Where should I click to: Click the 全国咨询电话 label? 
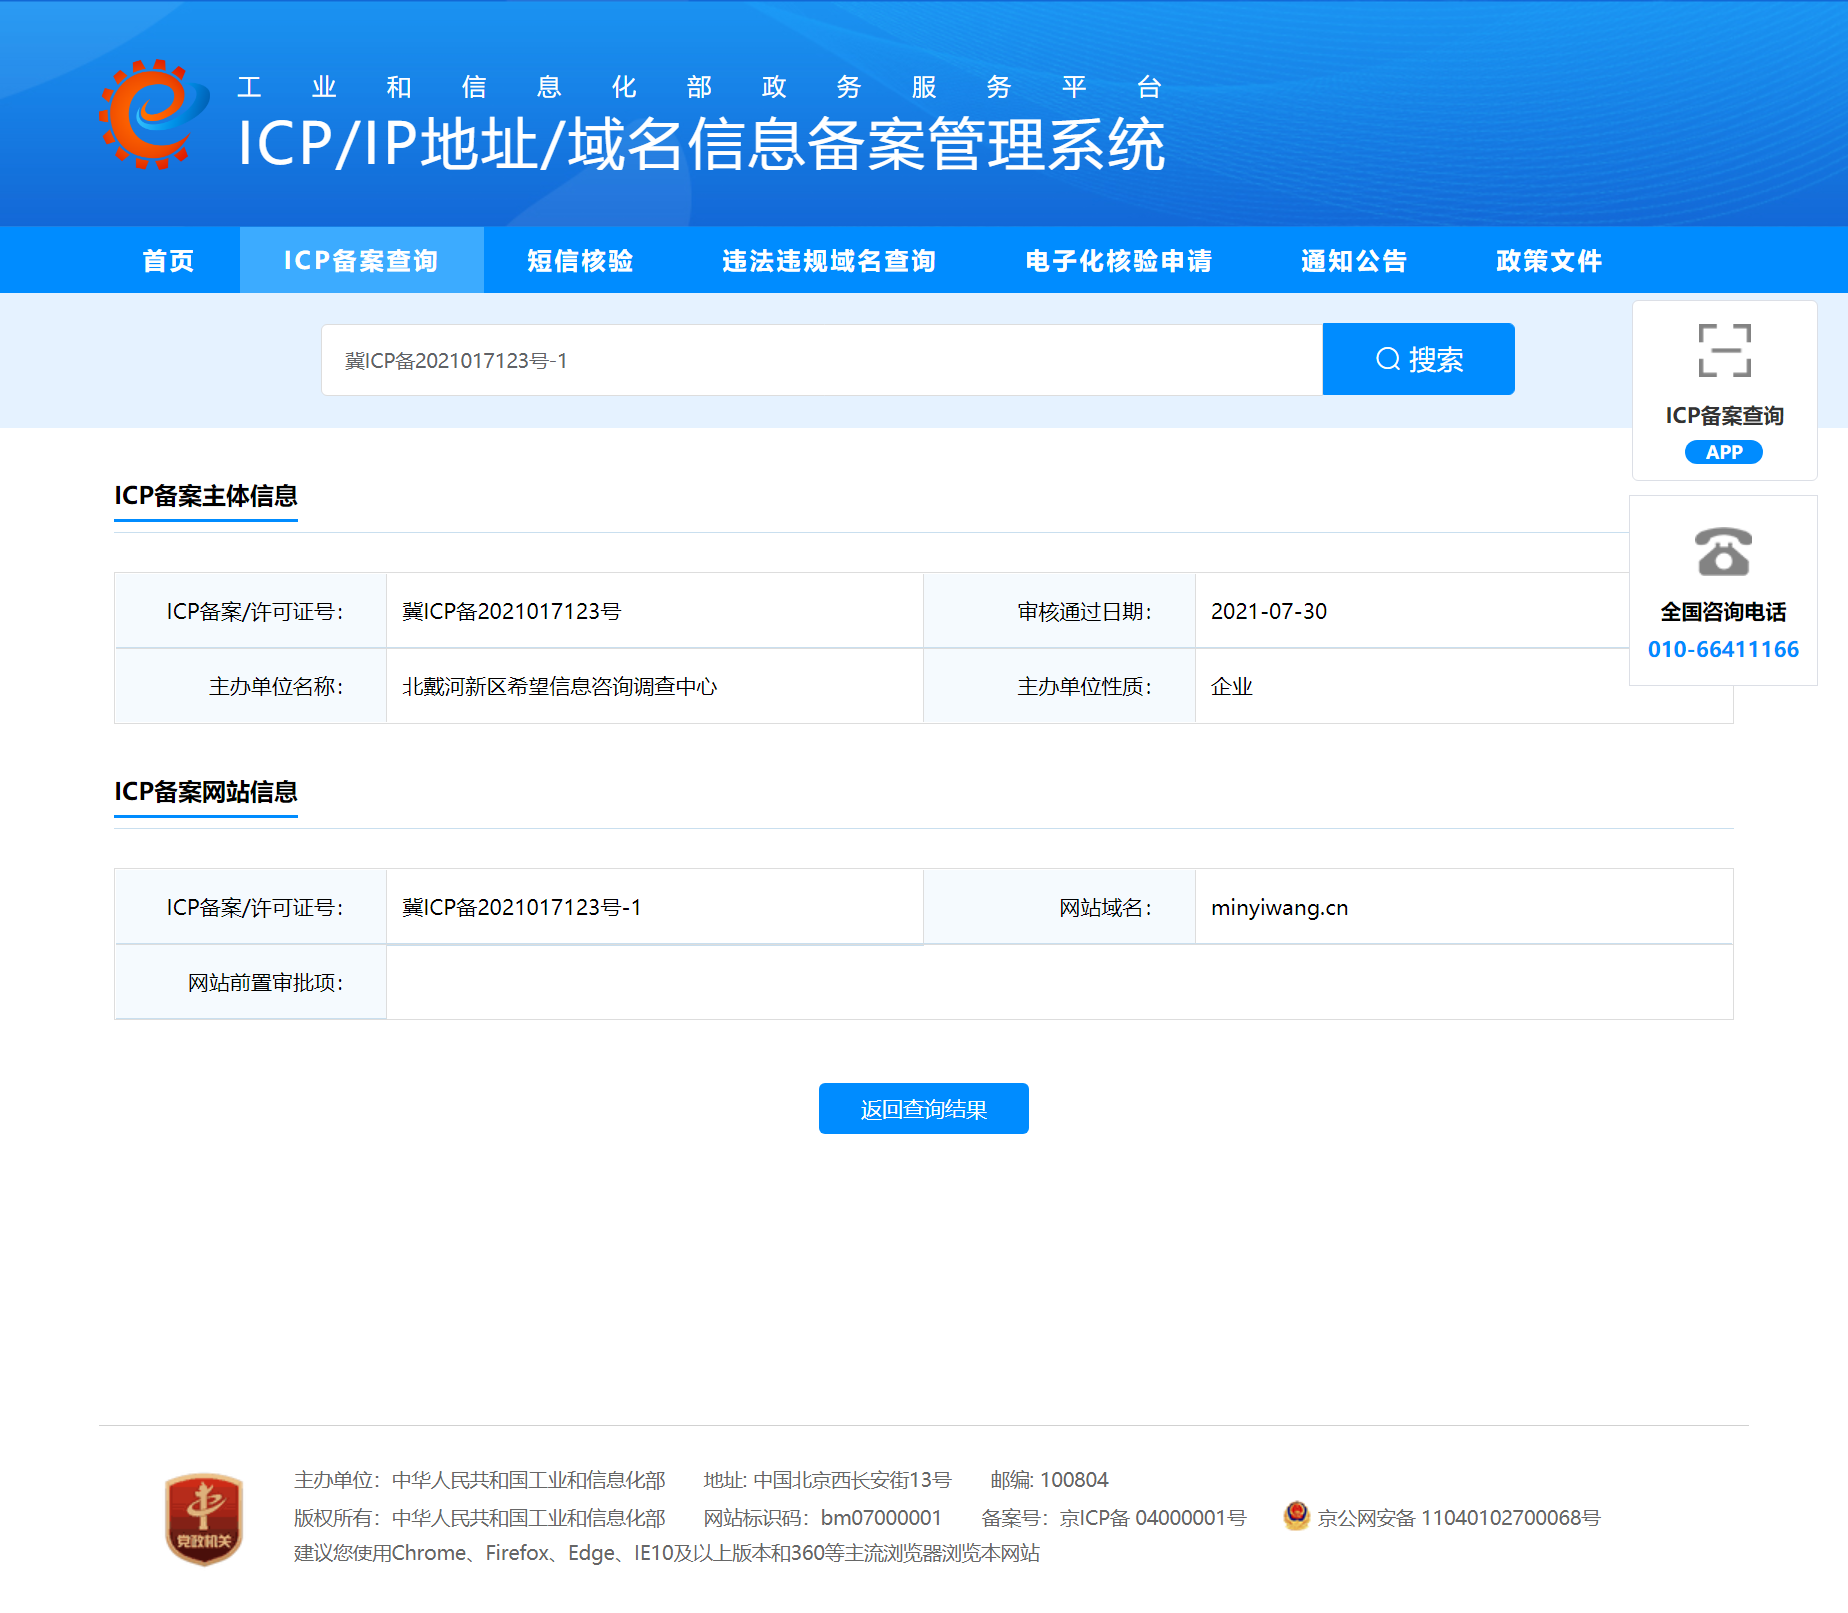point(1723,612)
